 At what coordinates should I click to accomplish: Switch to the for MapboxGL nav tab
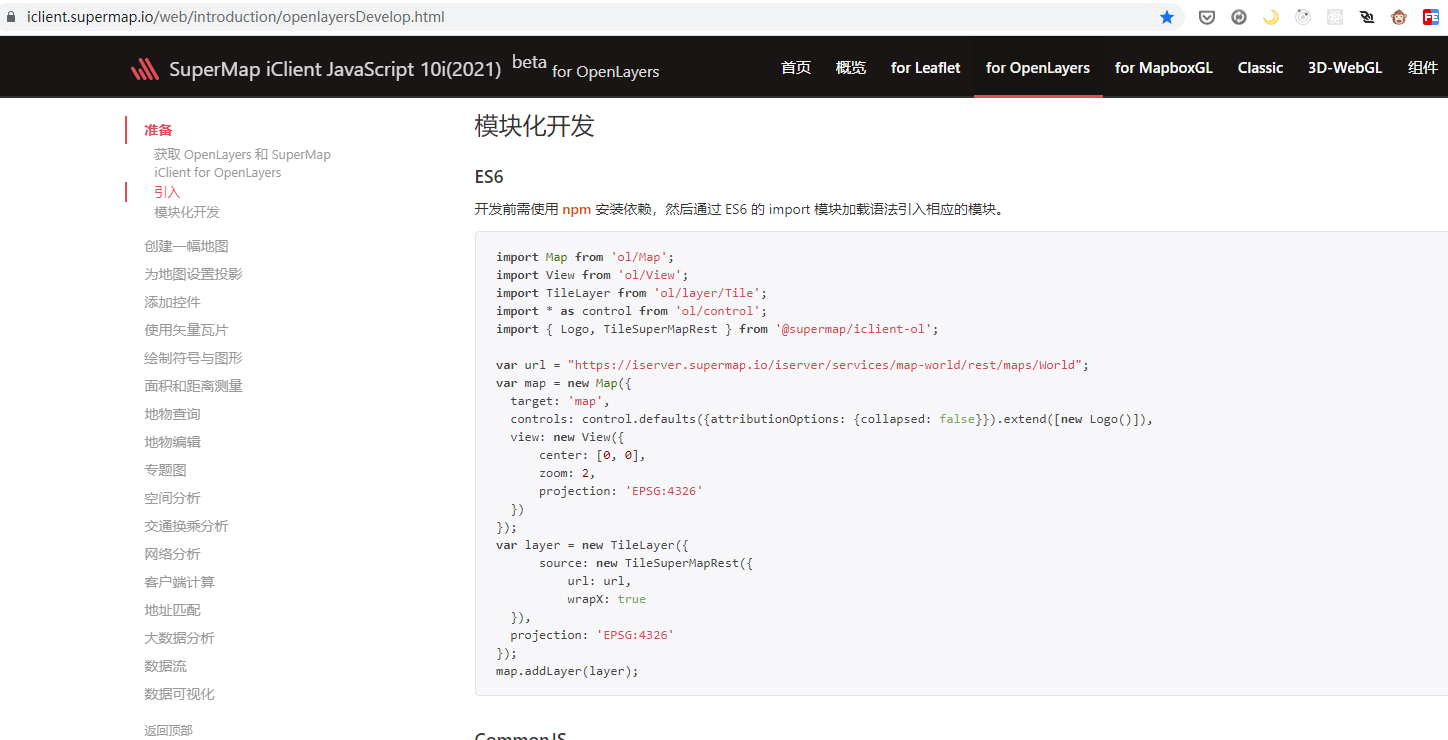tap(1164, 68)
